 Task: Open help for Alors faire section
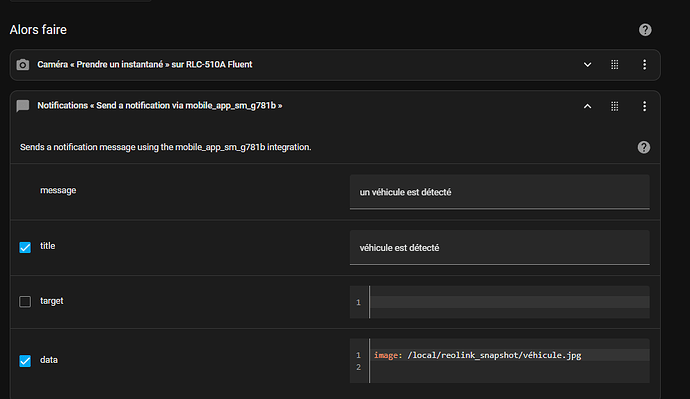[645, 30]
